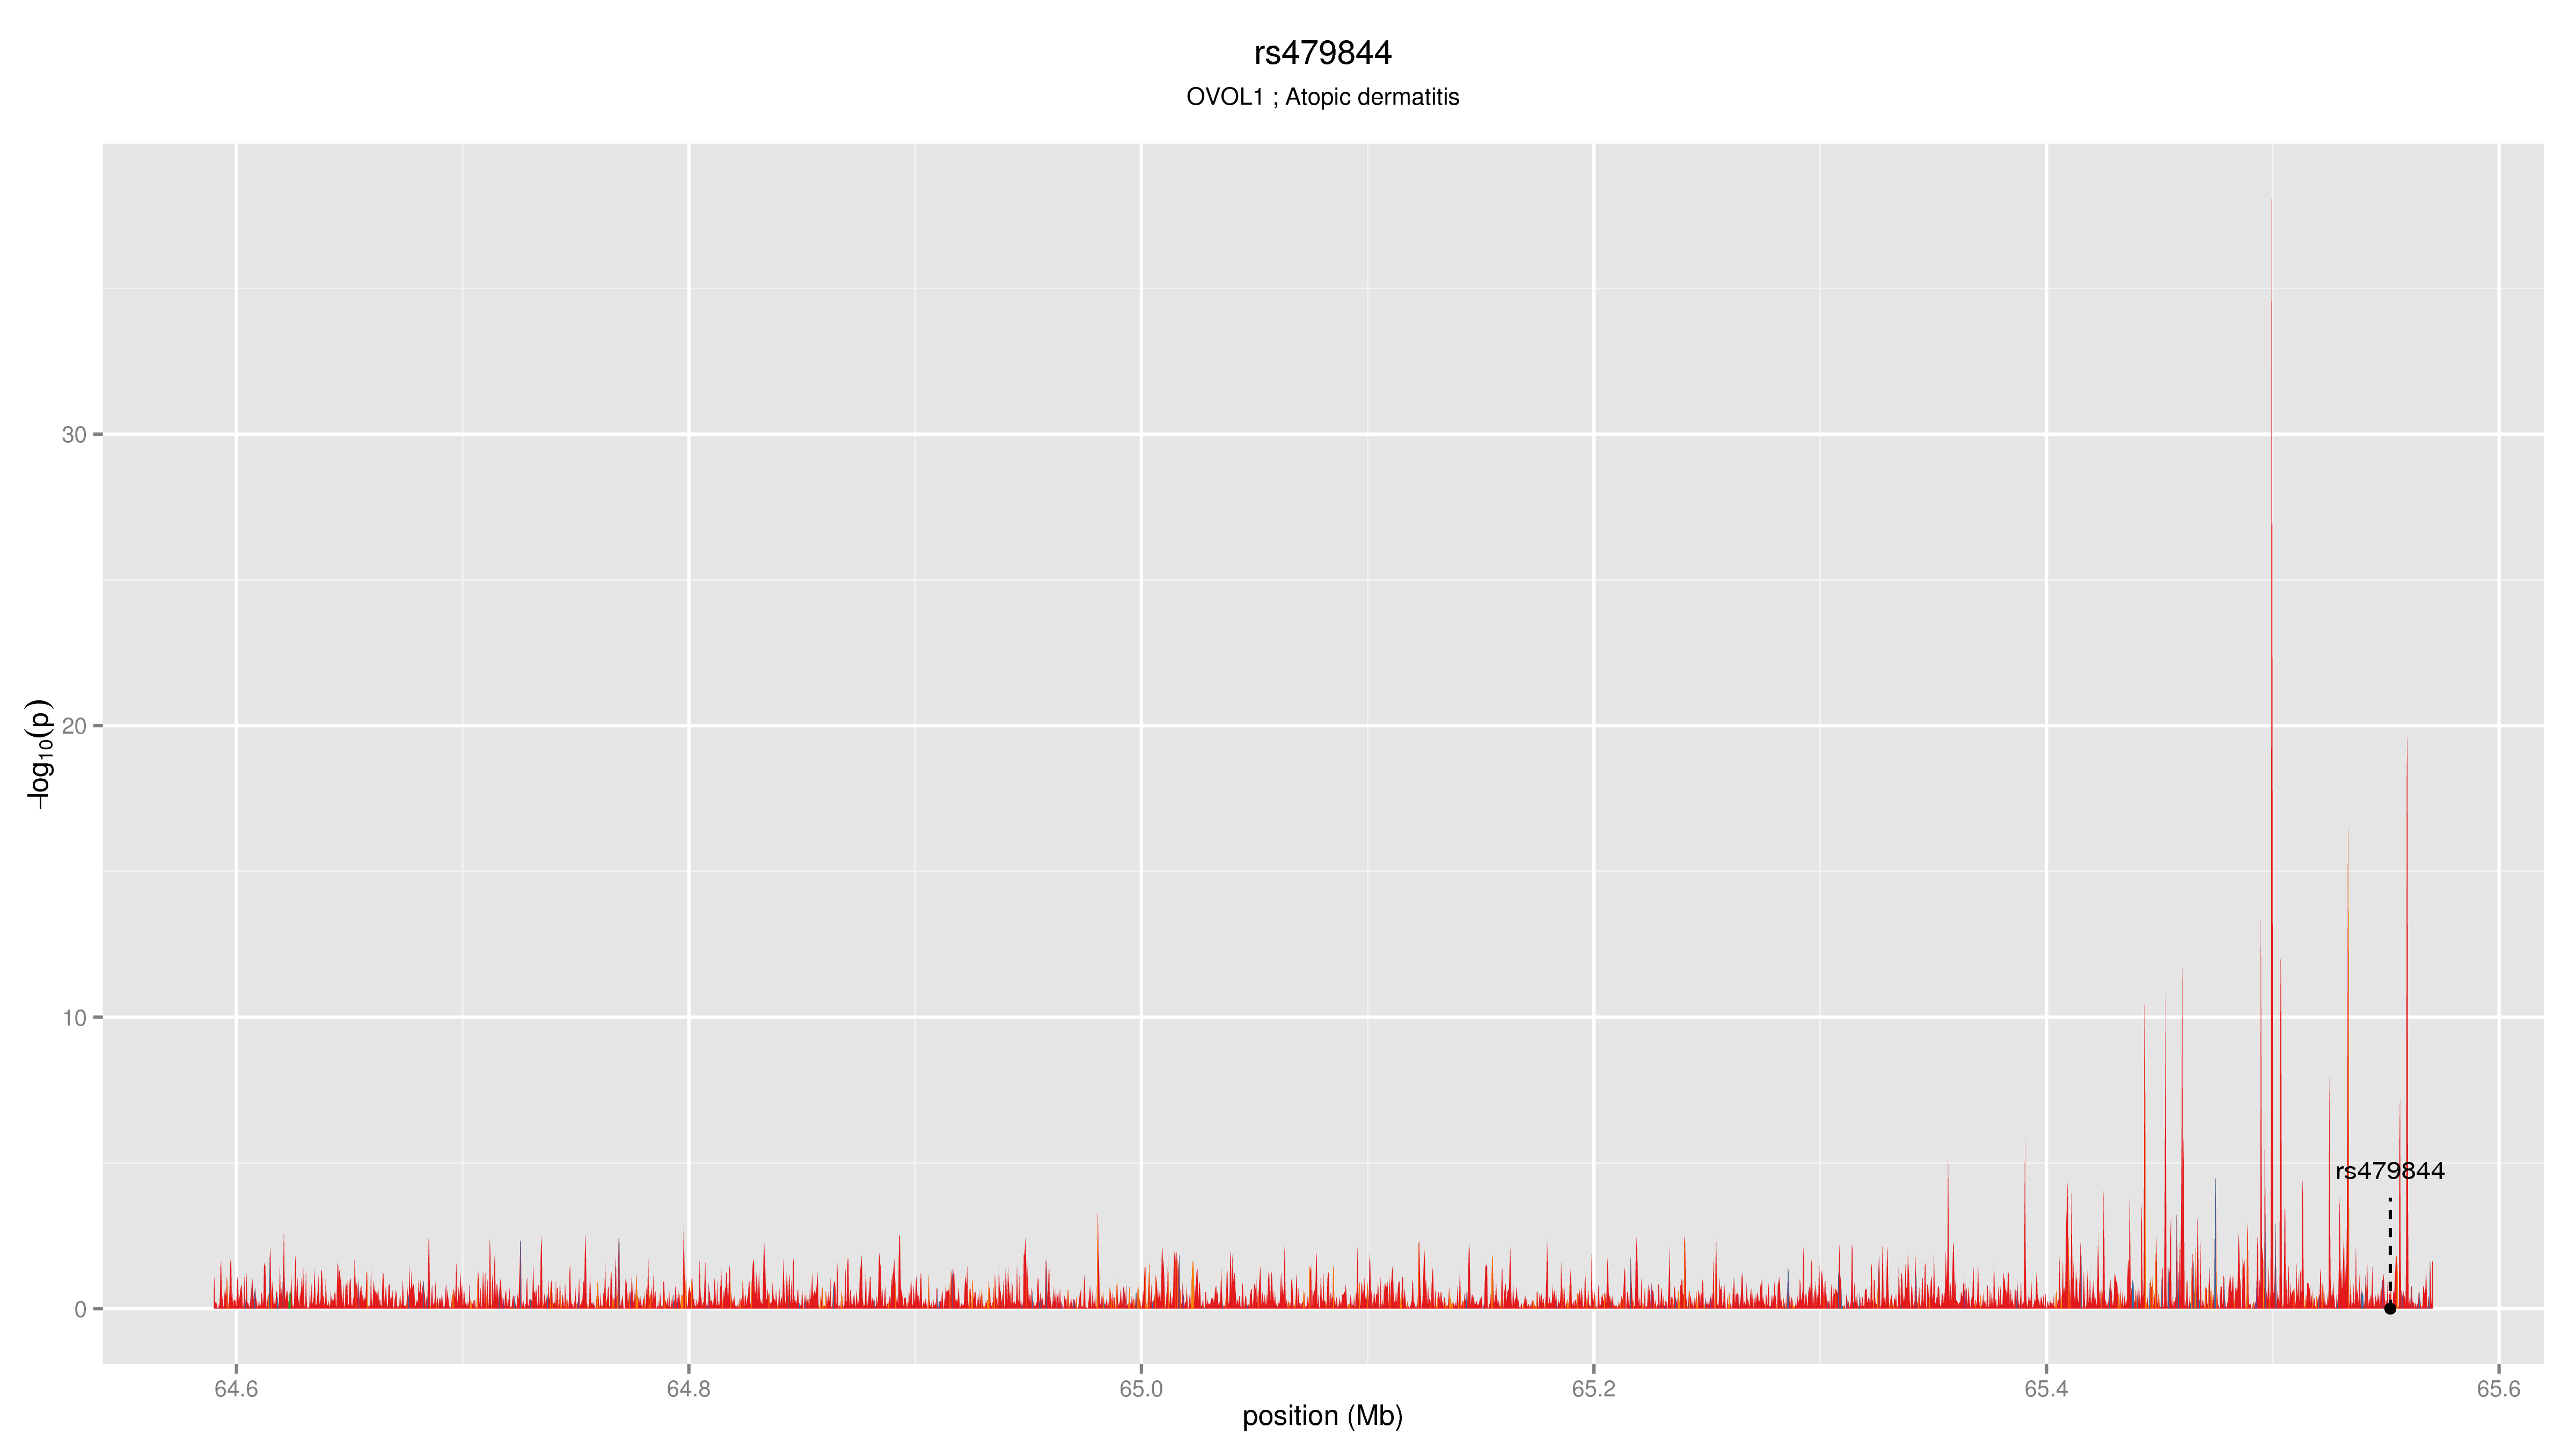Click the y-axis tick value 30

[x=74, y=435]
